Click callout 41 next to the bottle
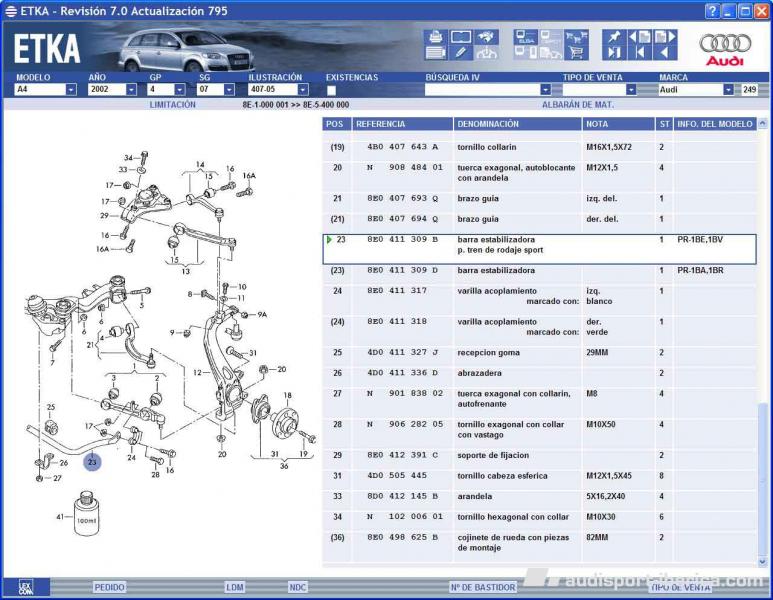The height and width of the screenshot is (600, 773). [x=60, y=517]
